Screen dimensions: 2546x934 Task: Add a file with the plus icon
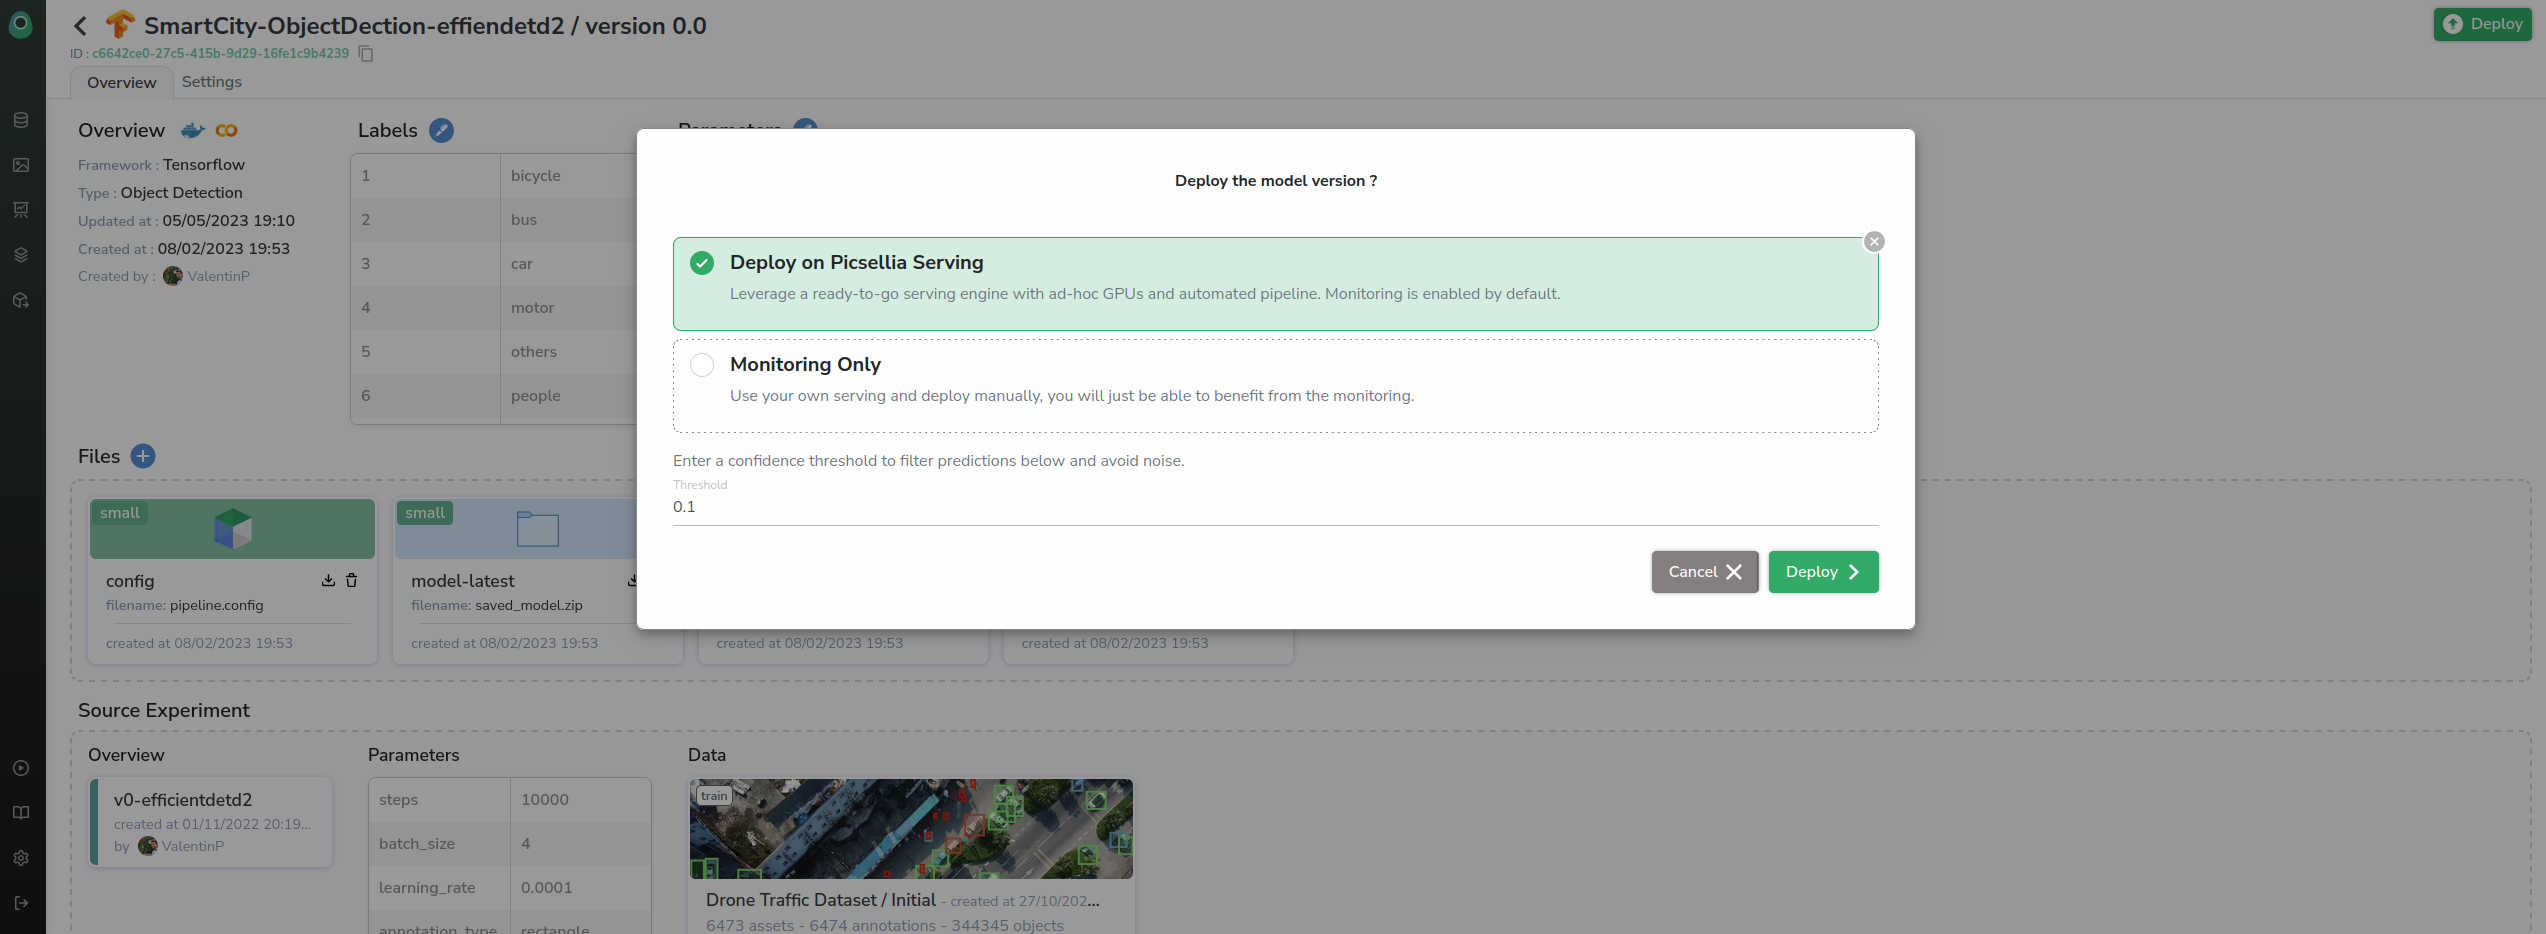pos(143,456)
